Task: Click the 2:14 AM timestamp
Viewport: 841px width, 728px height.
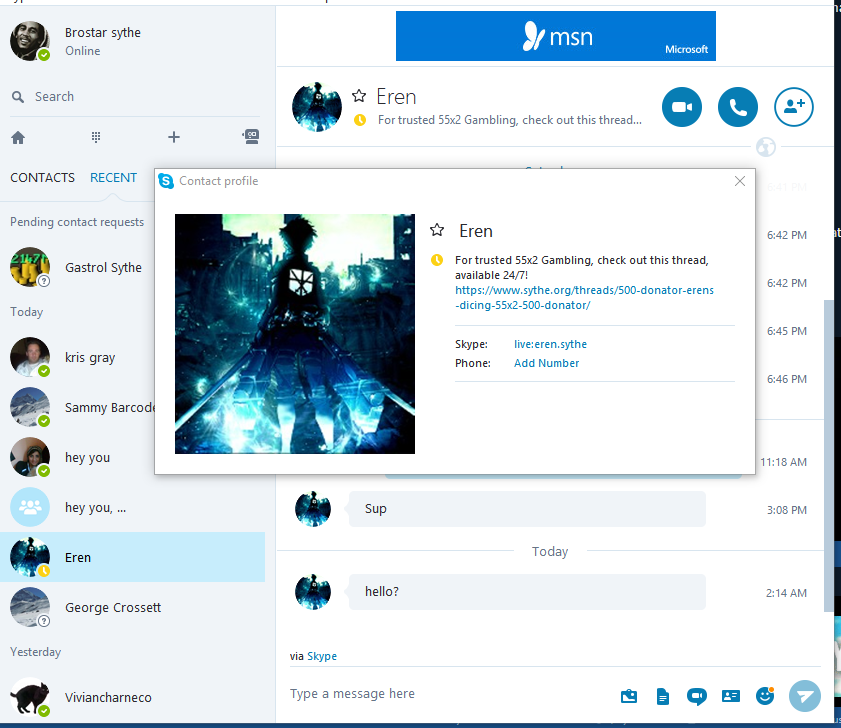Action: [786, 593]
